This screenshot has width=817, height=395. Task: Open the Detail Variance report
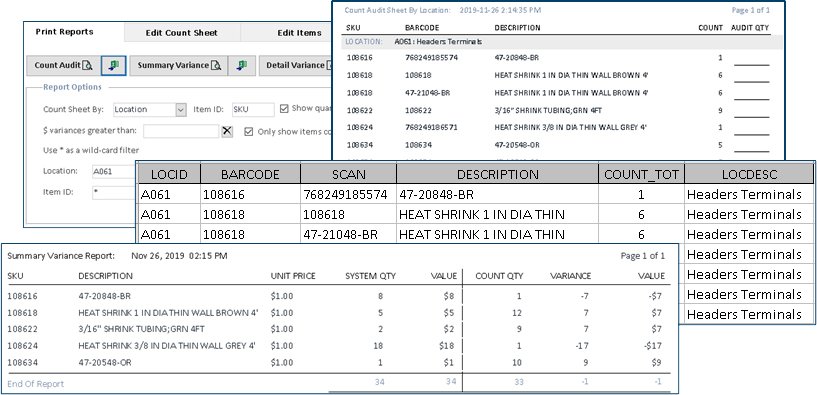[x=296, y=65]
